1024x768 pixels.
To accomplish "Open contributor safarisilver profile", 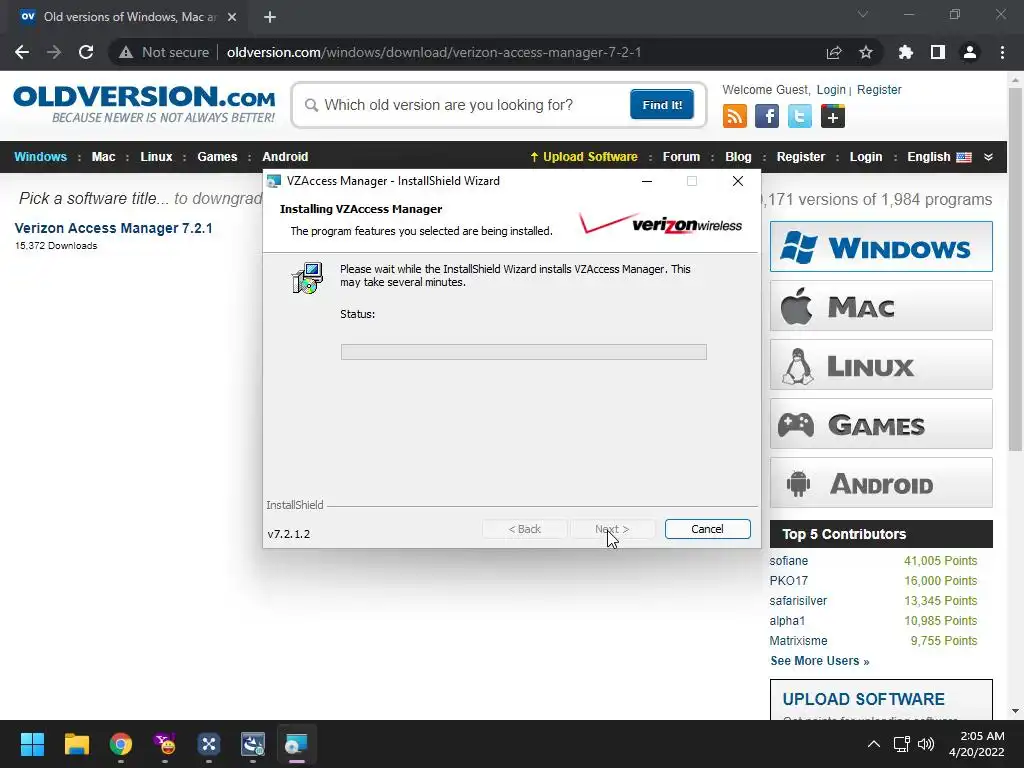I will pyautogui.click(x=798, y=601).
